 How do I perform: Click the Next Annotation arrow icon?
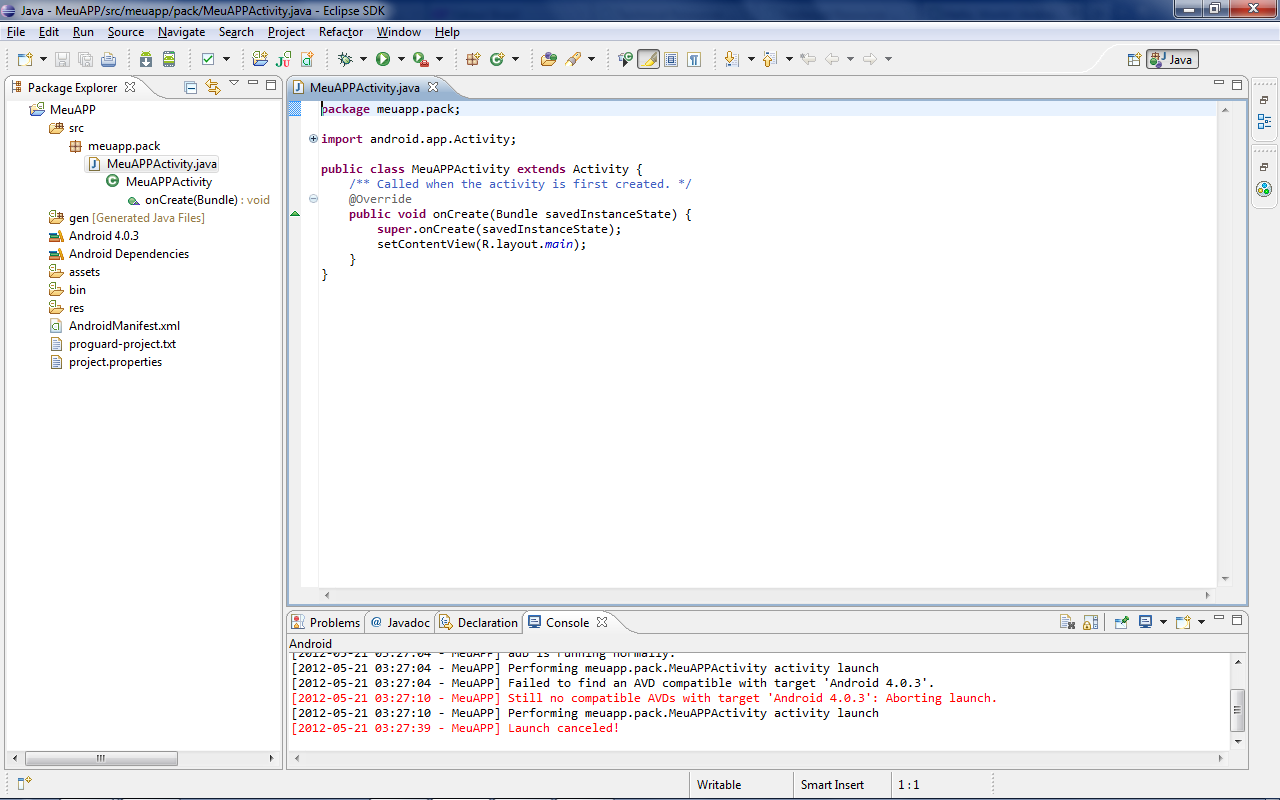click(732, 59)
